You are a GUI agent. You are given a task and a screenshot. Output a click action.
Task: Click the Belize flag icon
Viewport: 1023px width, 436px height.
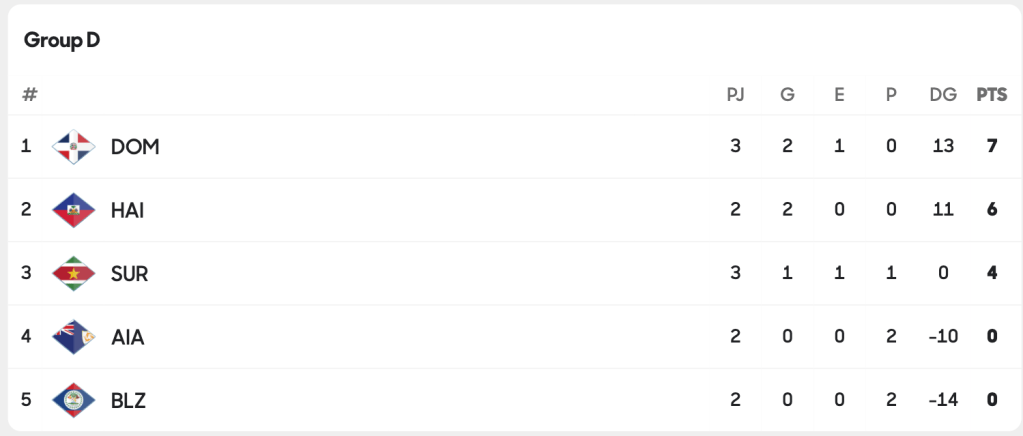(x=73, y=400)
